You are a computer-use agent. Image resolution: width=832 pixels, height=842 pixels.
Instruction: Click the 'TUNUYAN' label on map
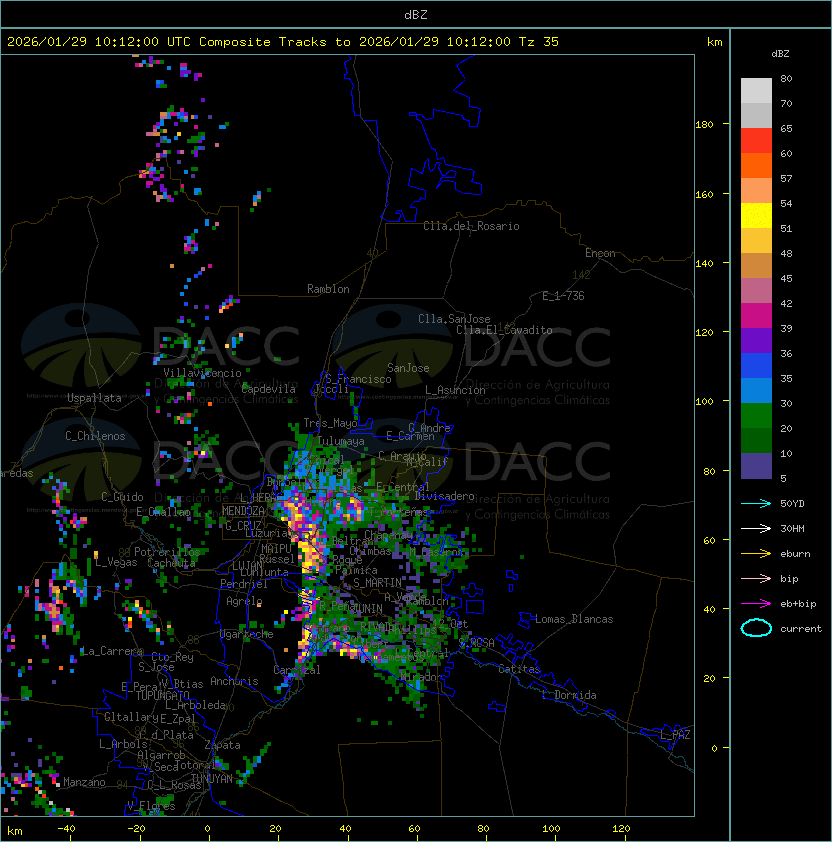(212, 779)
